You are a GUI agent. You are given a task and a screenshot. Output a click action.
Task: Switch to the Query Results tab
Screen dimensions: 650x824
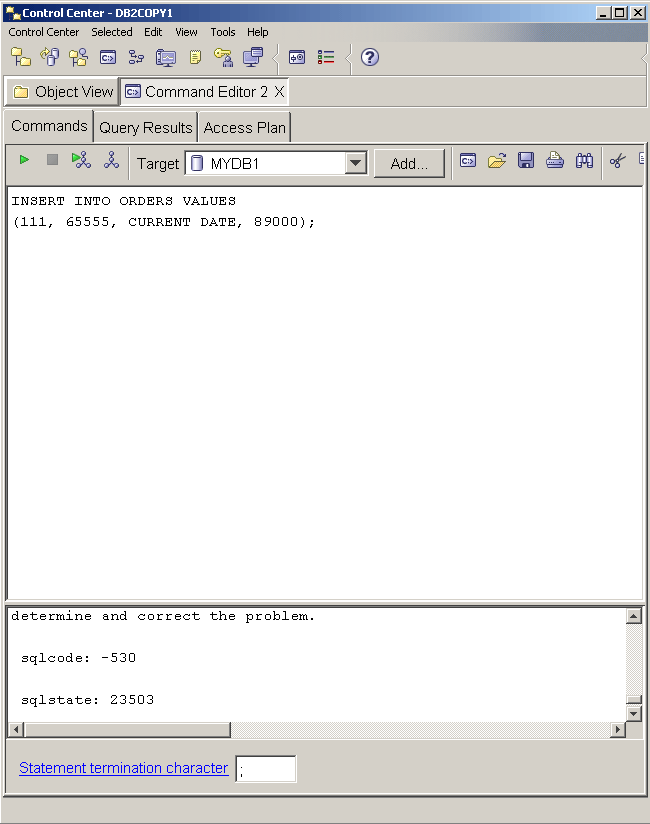click(146, 128)
